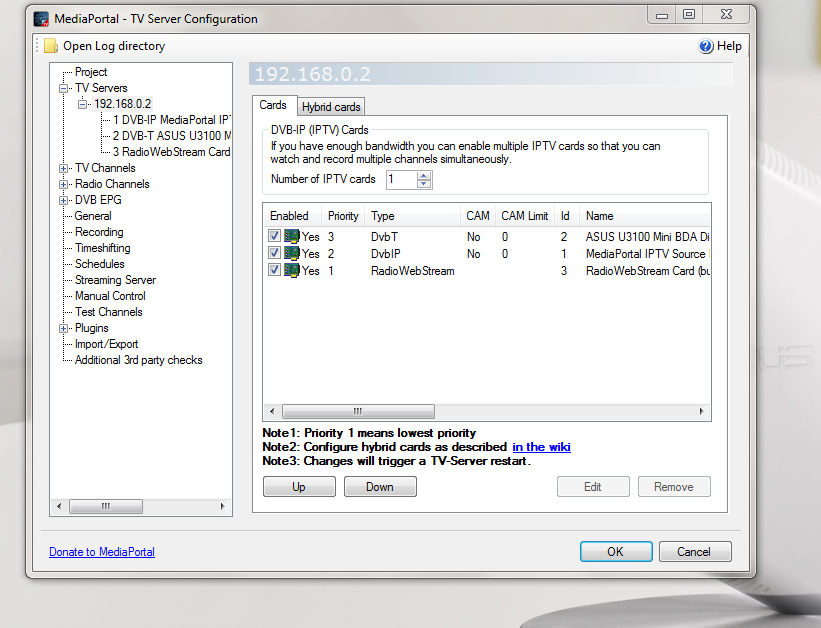Viewport: 821px width, 628px height.
Task: Select the Import/Export tree item
Action: (x=106, y=344)
